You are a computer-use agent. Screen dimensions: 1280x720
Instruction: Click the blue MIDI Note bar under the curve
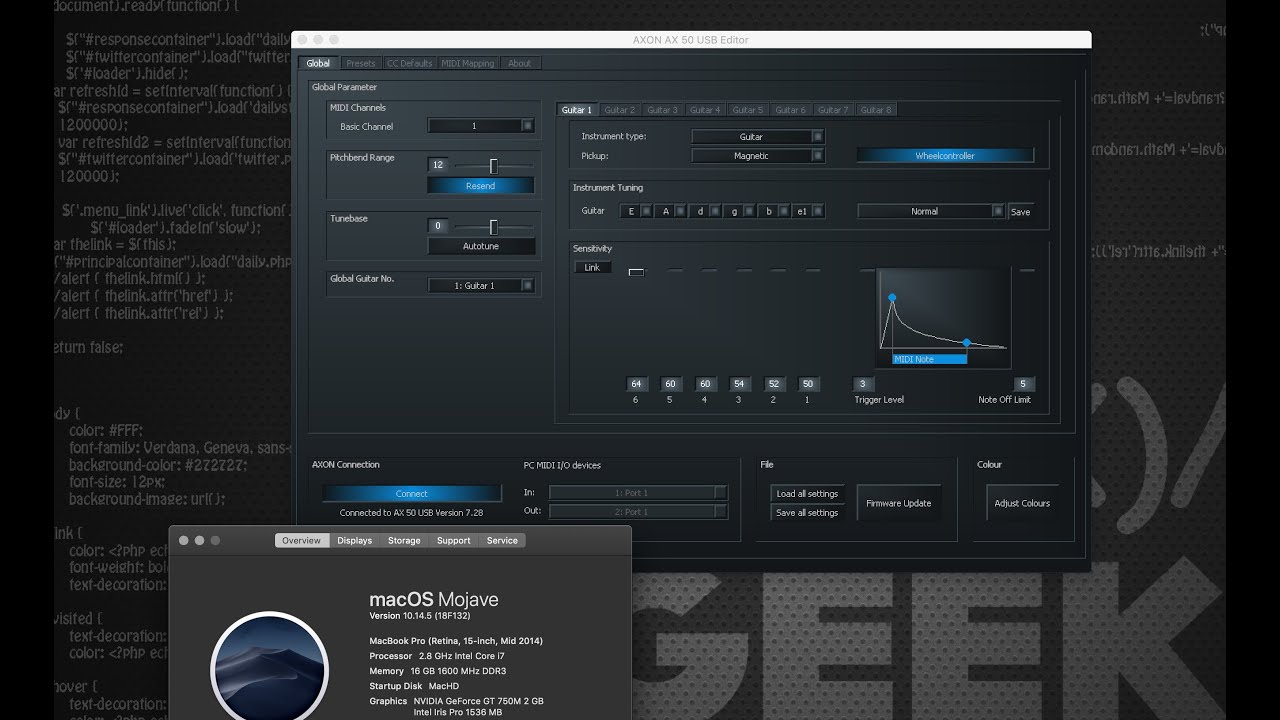point(929,359)
